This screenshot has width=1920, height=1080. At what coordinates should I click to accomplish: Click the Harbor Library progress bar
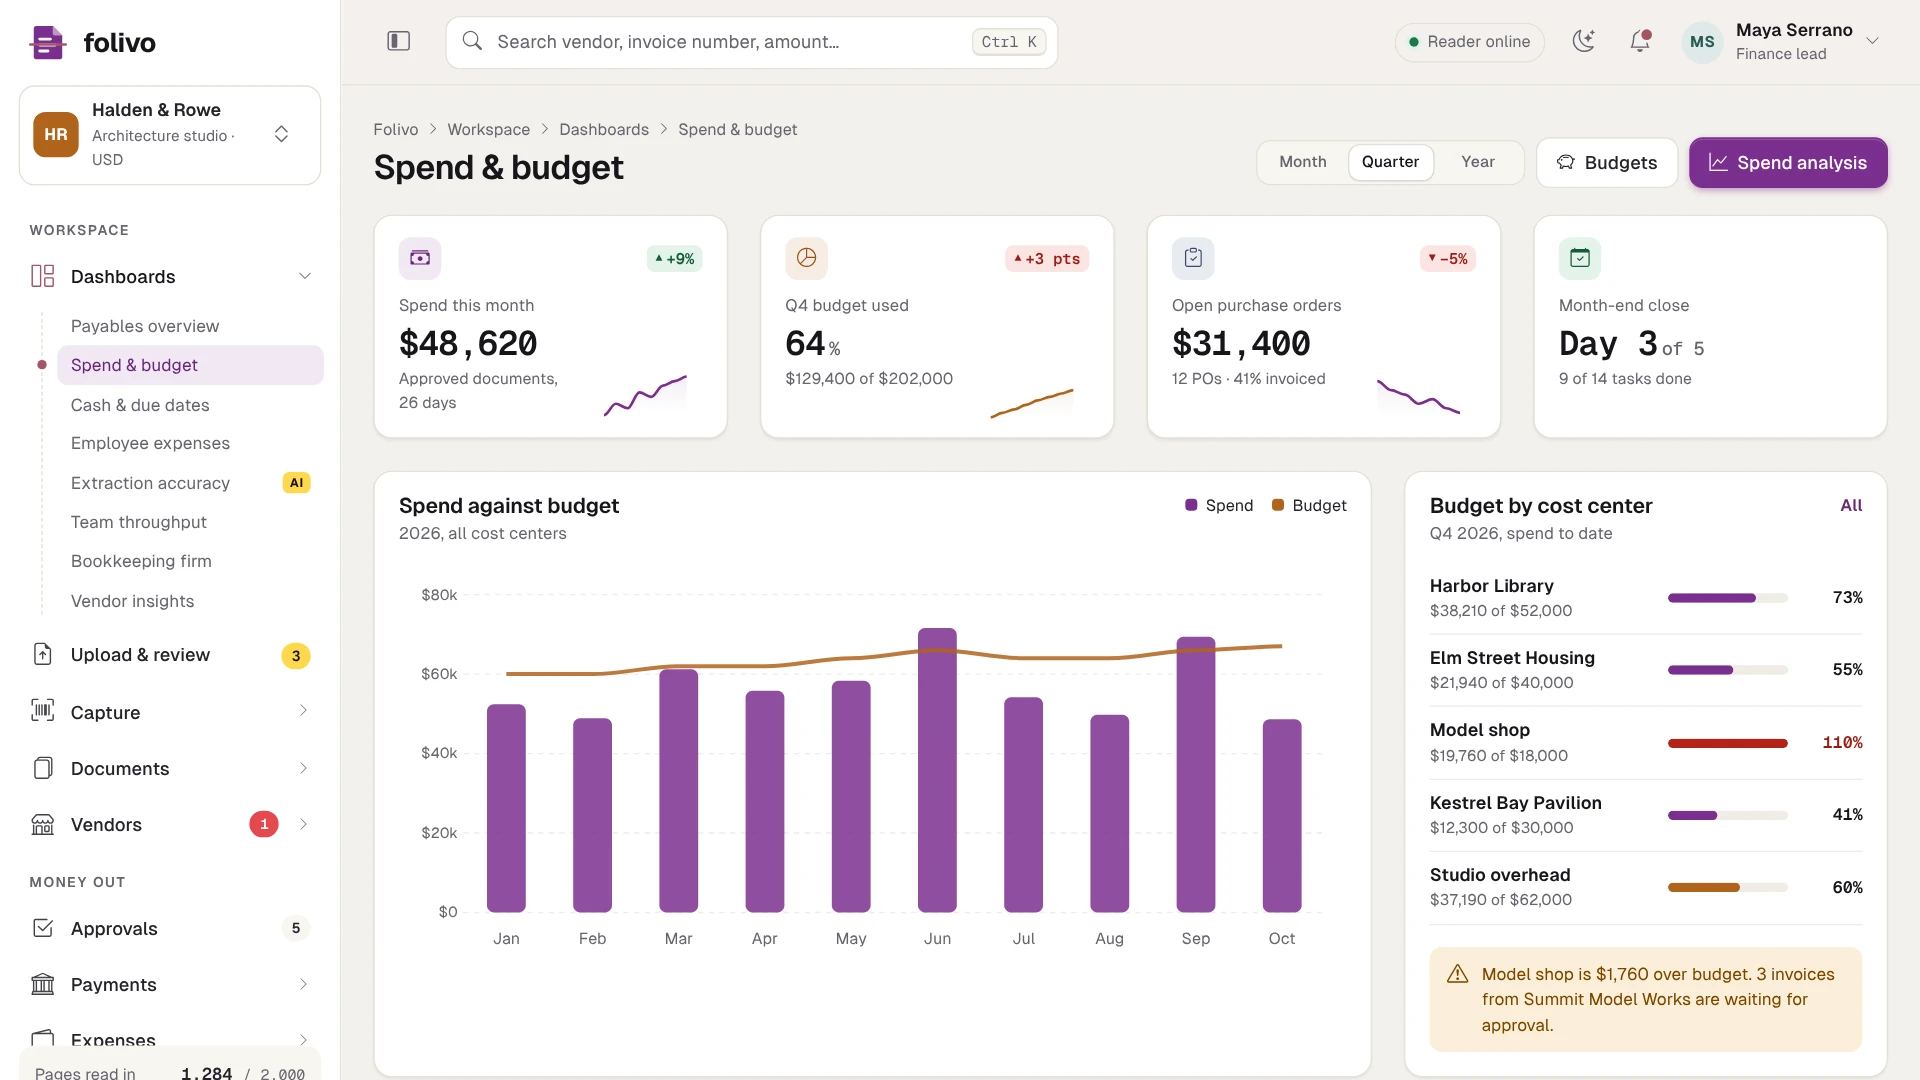(x=1727, y=598)
